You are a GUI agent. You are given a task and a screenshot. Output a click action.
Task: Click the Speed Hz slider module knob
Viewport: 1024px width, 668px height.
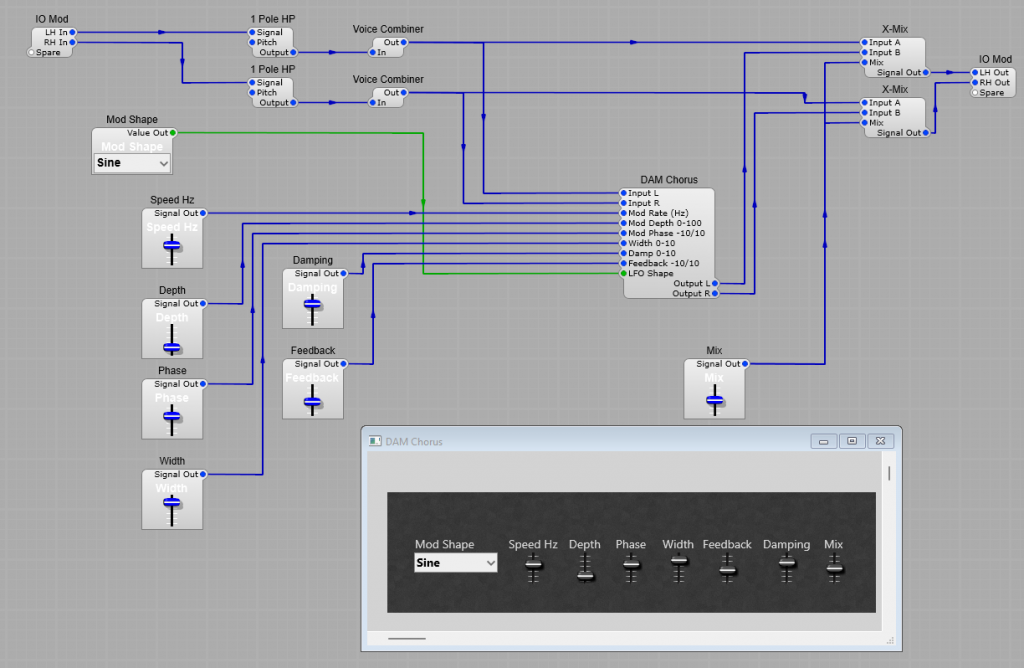172,245
